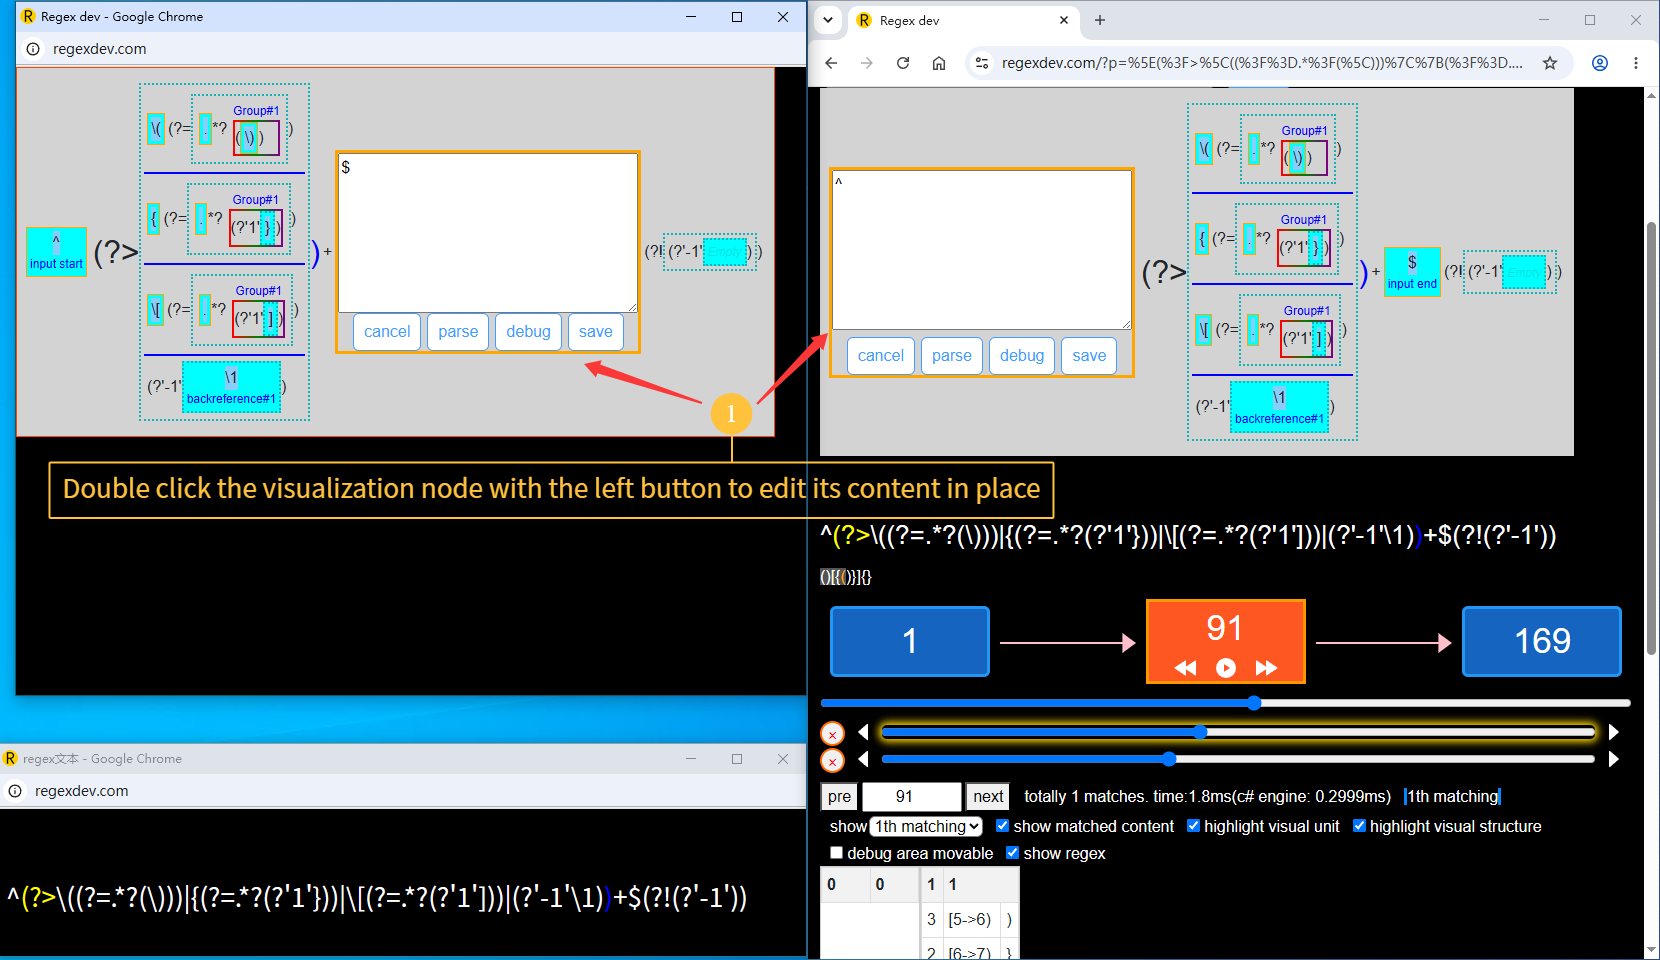Click save in the right window editor
Image resolution: width=1660 pixels, height=960 pixels.
pos(1089,356)
